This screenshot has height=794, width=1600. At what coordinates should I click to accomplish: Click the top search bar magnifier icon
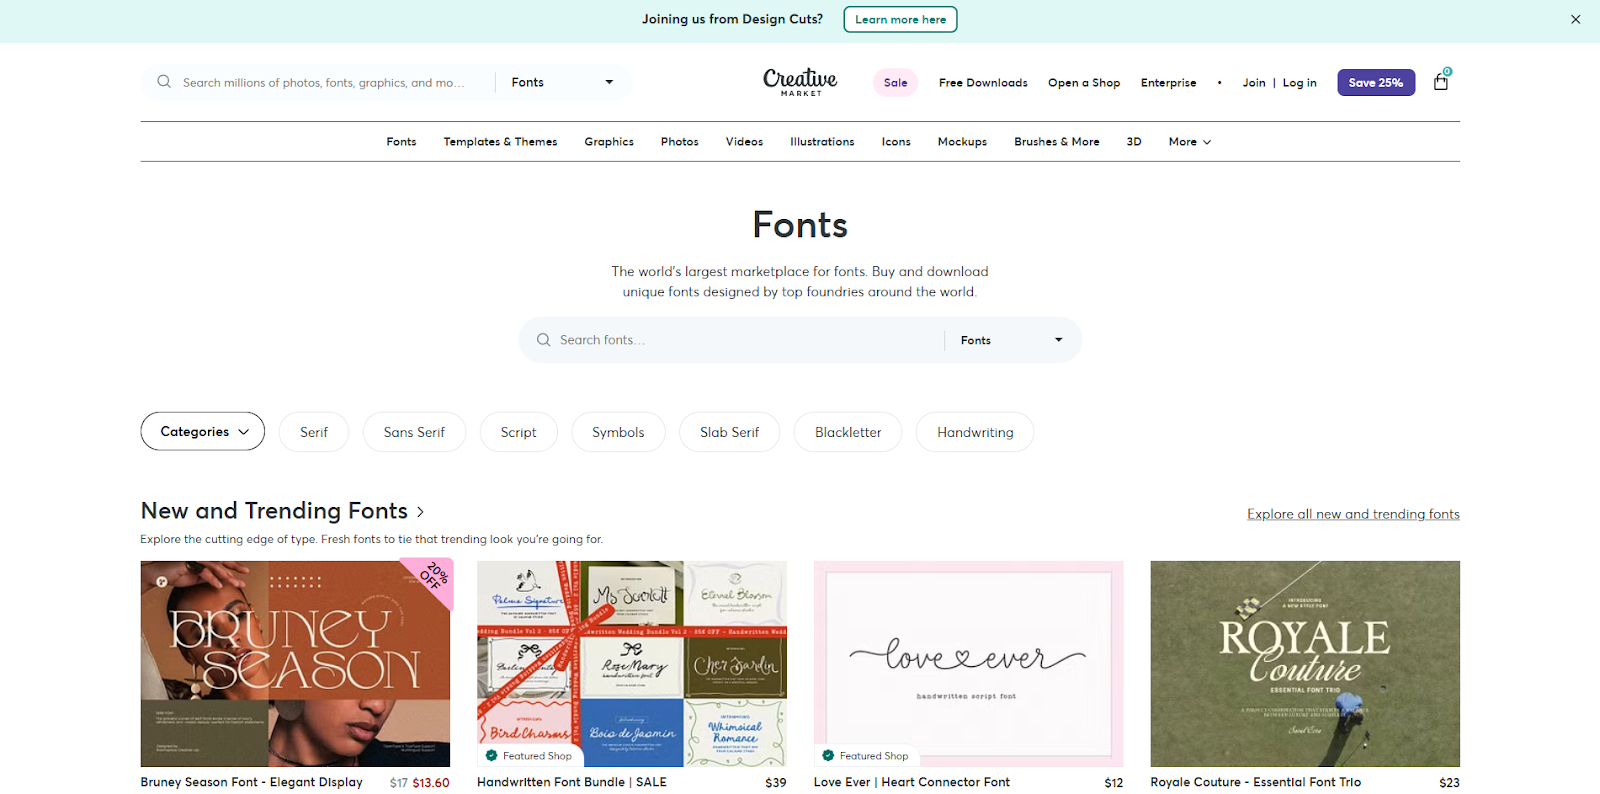coord(164,82)
